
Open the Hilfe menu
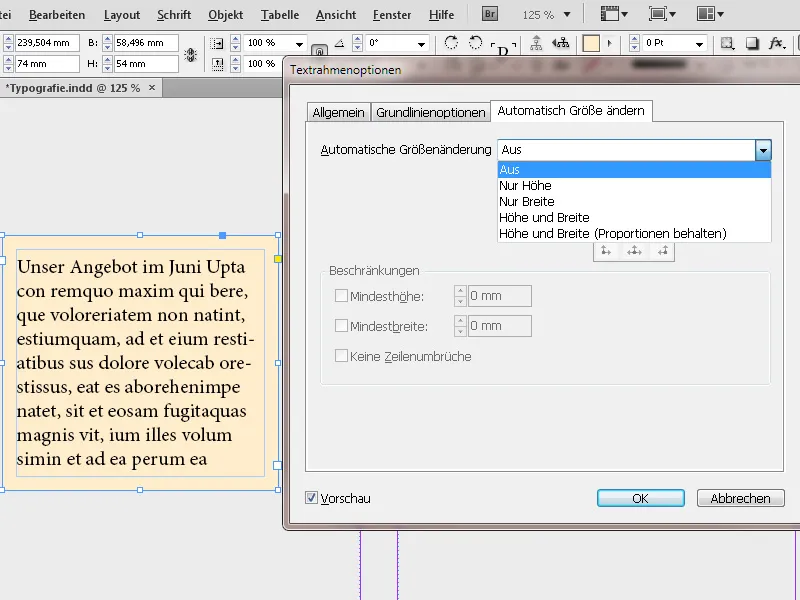tap(441, 15)
